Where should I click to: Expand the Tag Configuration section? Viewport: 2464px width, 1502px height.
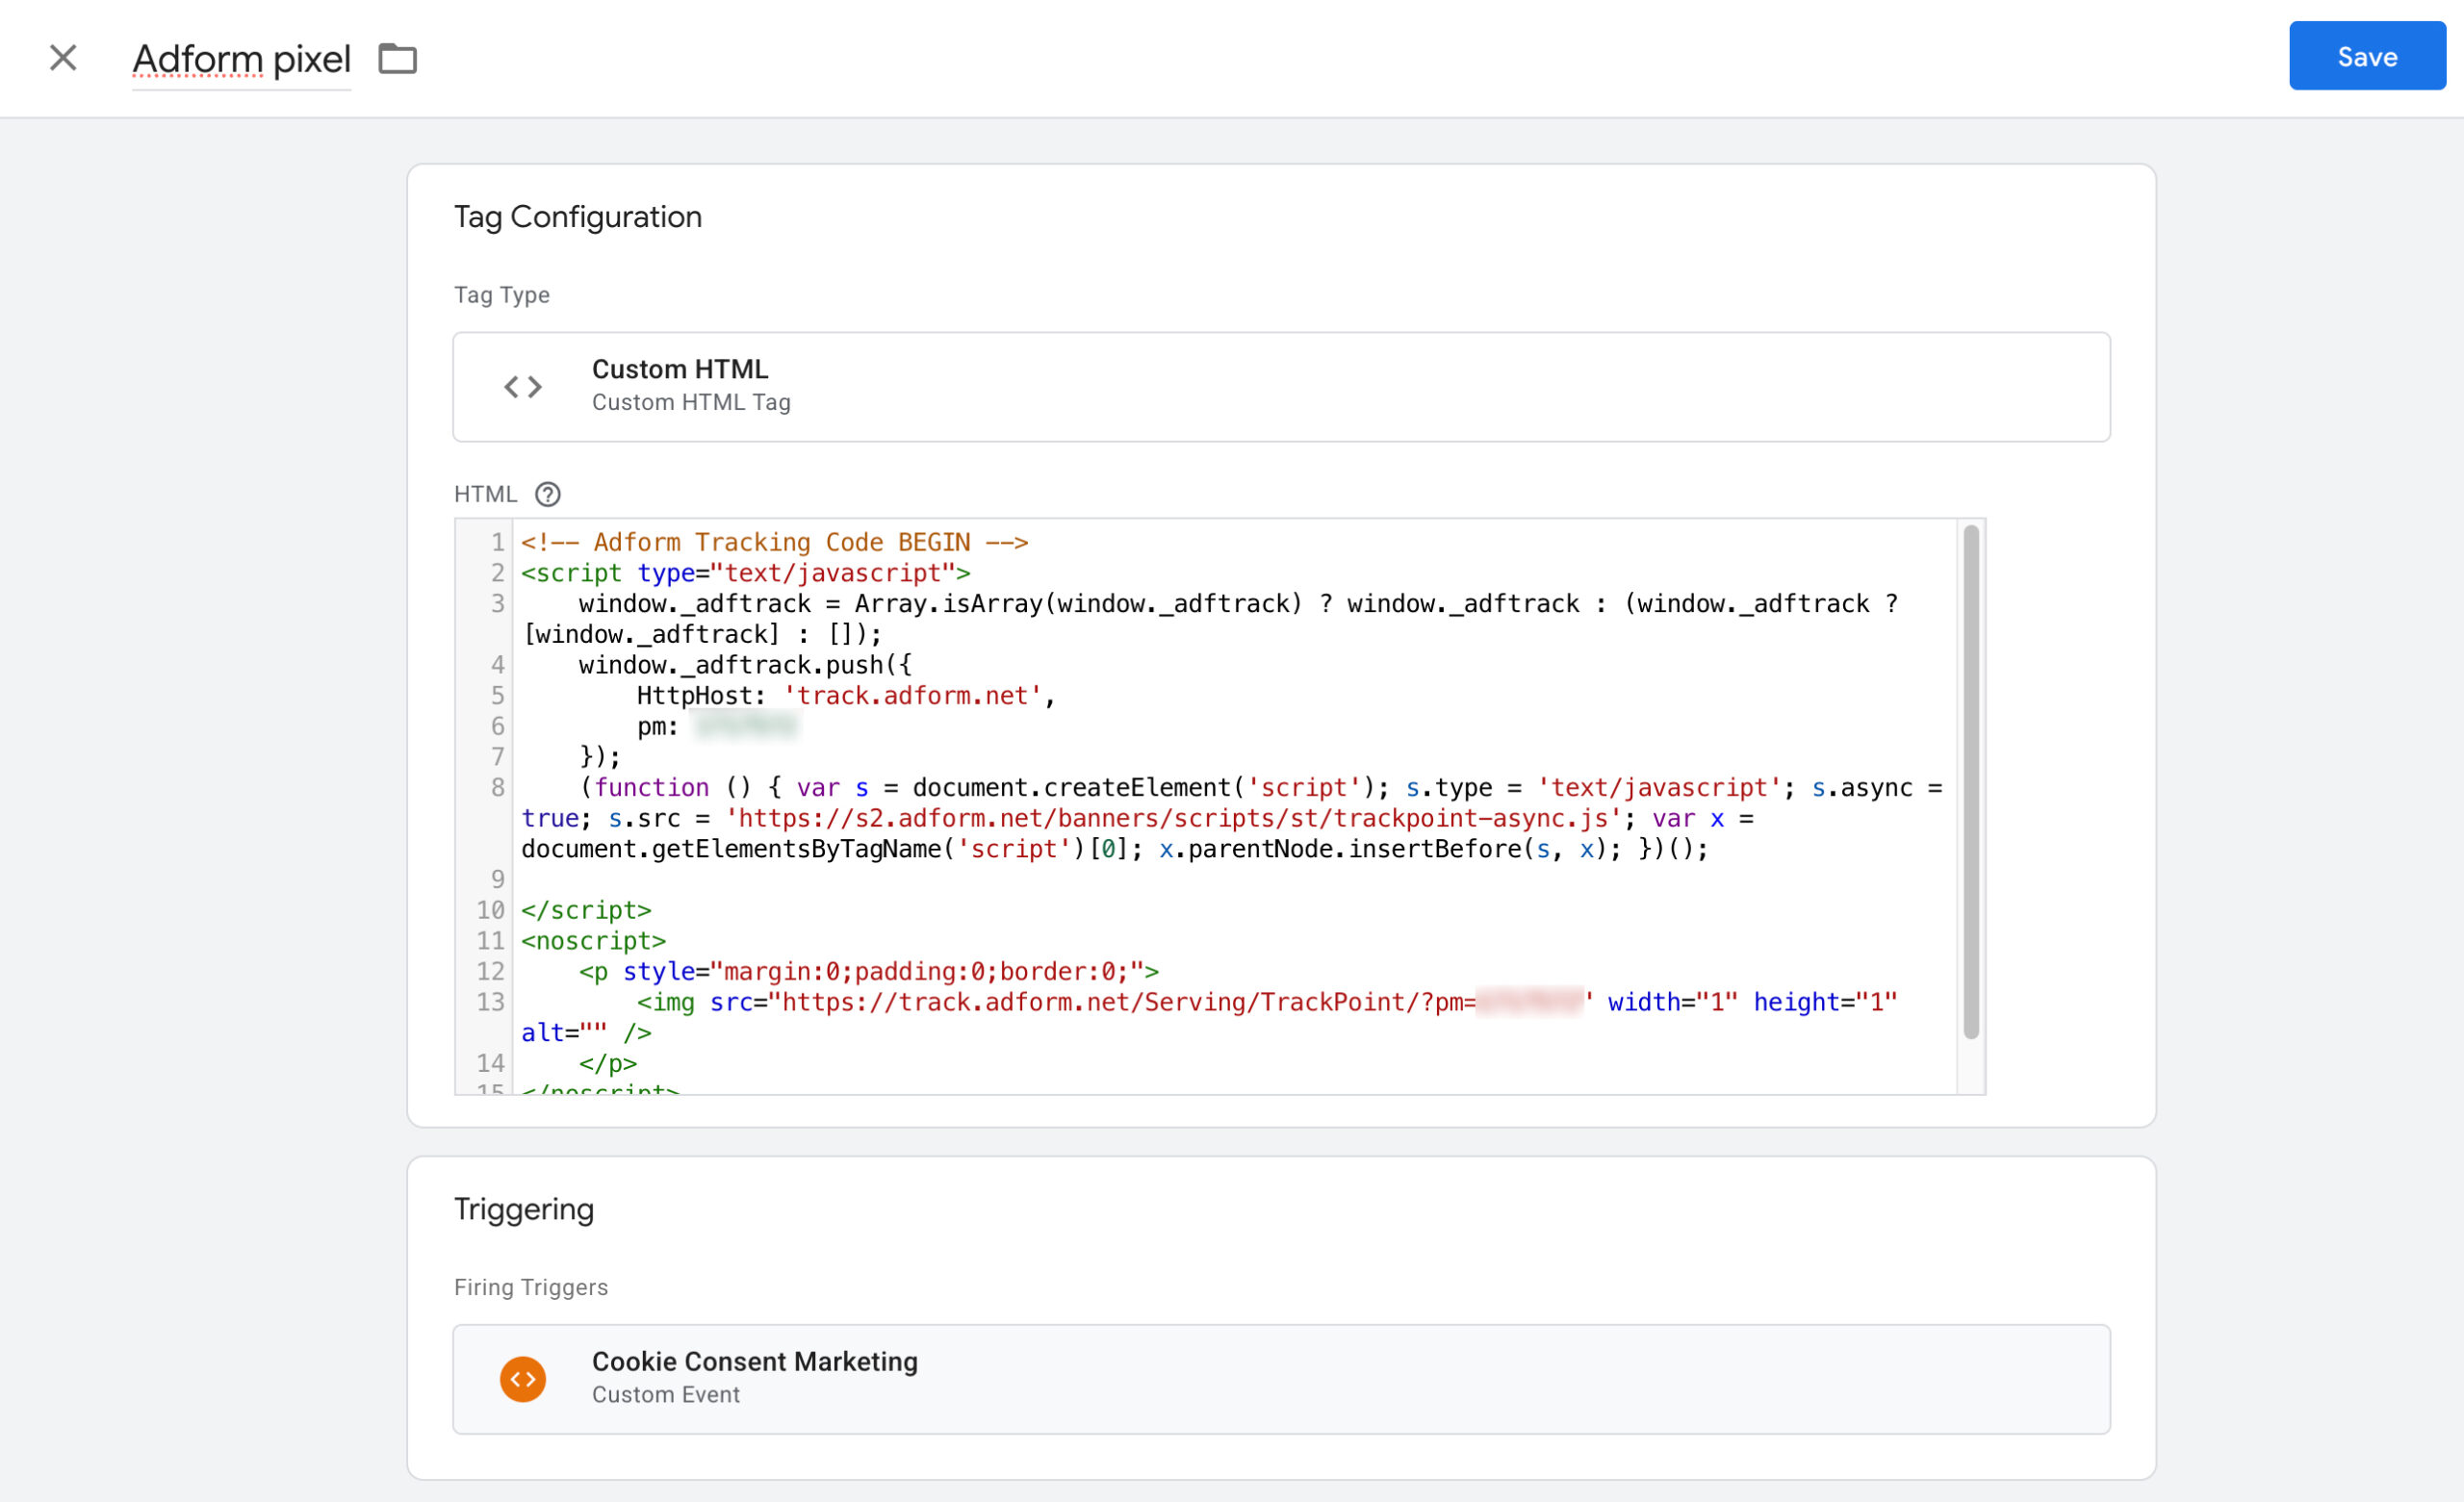pyautogui.click(x=578, y=216)
